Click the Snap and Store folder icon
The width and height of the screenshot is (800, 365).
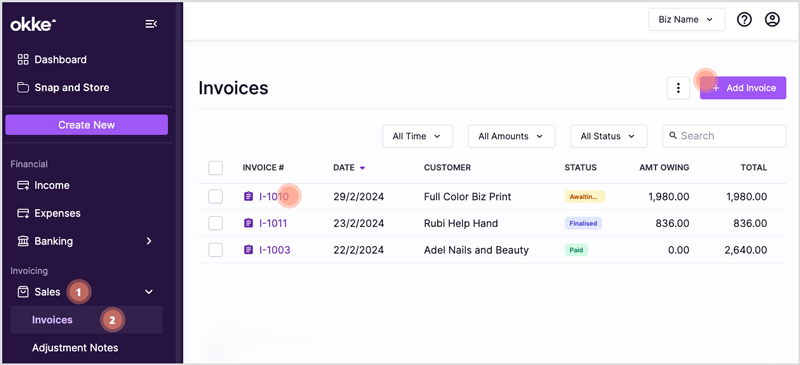click(x=23, y=88)
